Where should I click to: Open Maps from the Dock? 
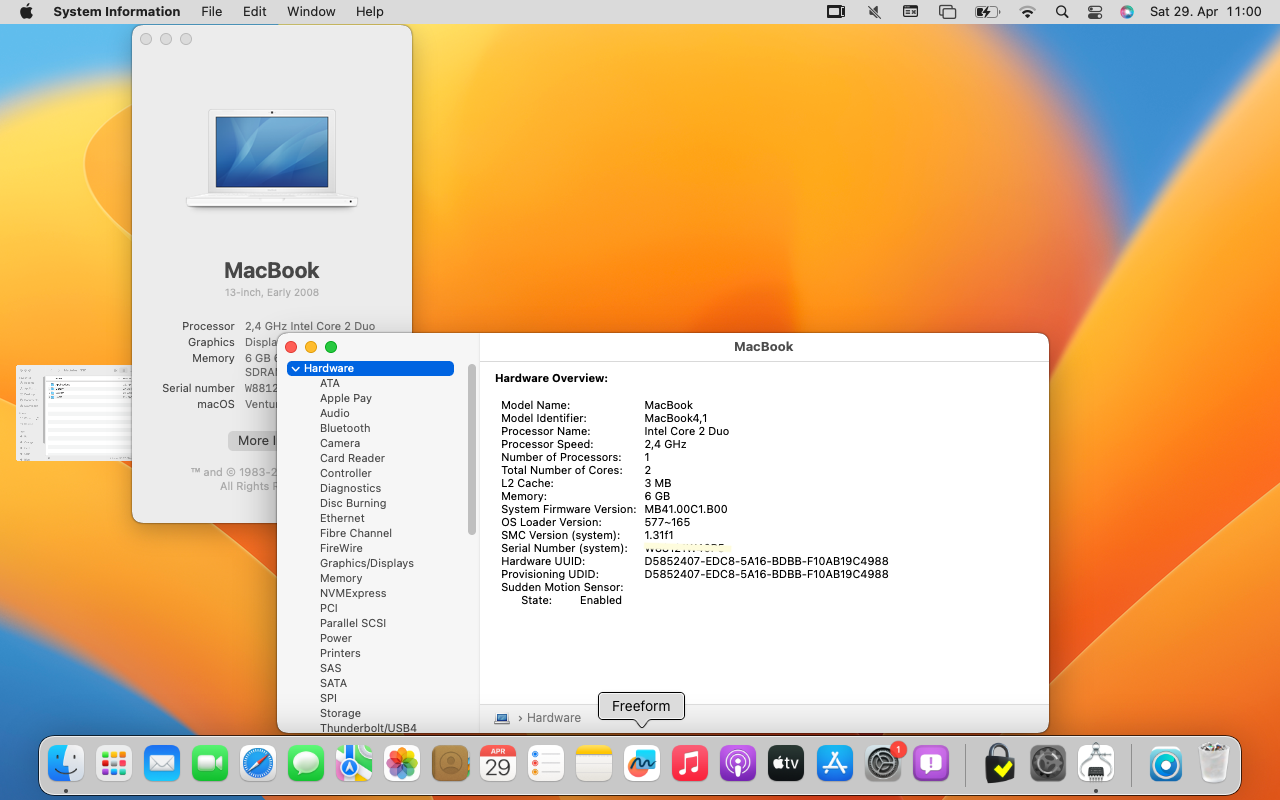(354, 764)
